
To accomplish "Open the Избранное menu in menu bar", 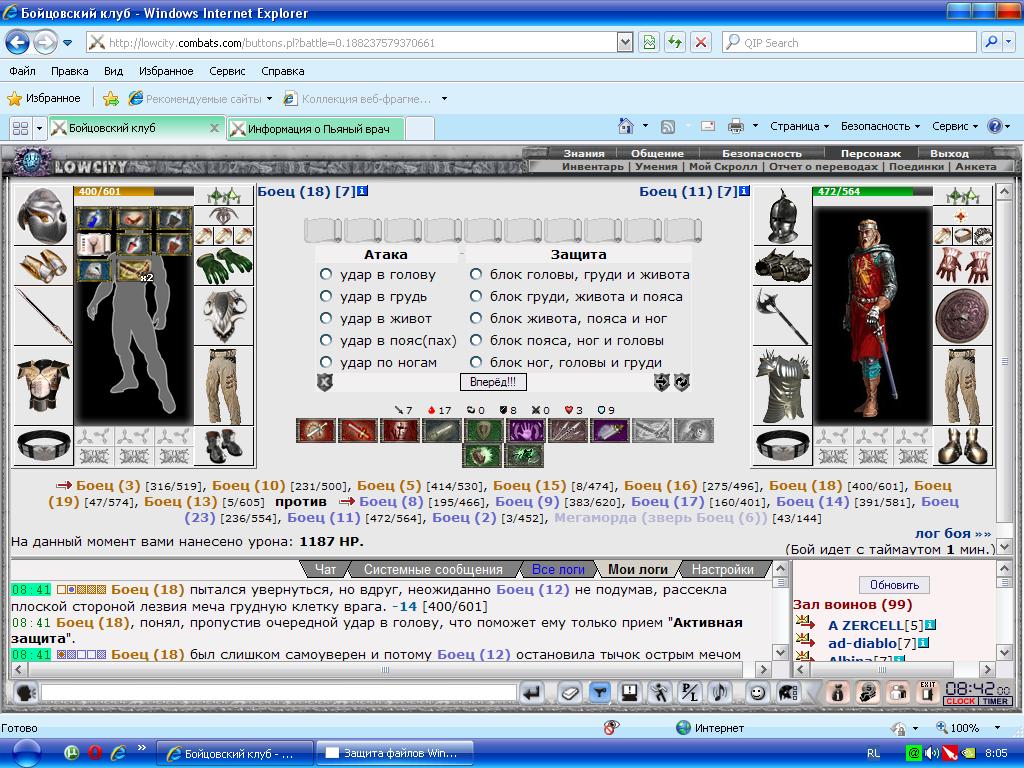I will pyautogui.click(x=166, y=71).
